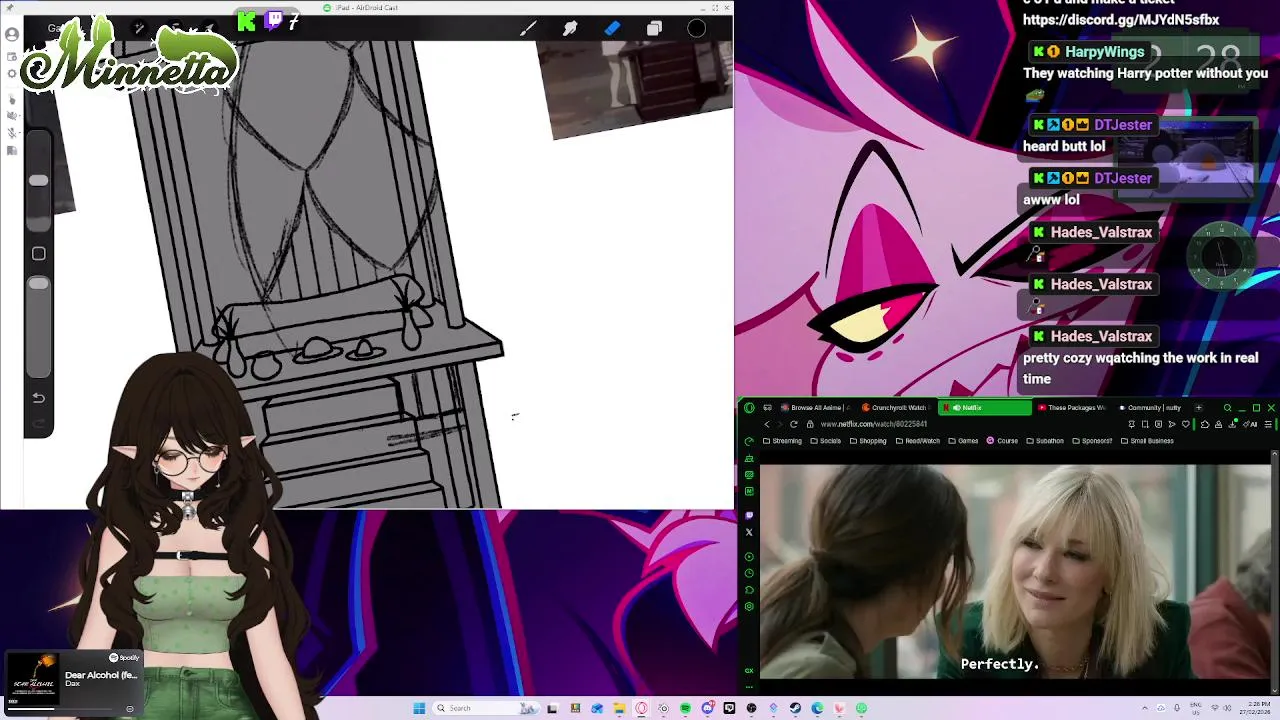1280x720 pixels.
Task: Open Microsoft Edge from the taskbar
Action: tap(817, 708)
